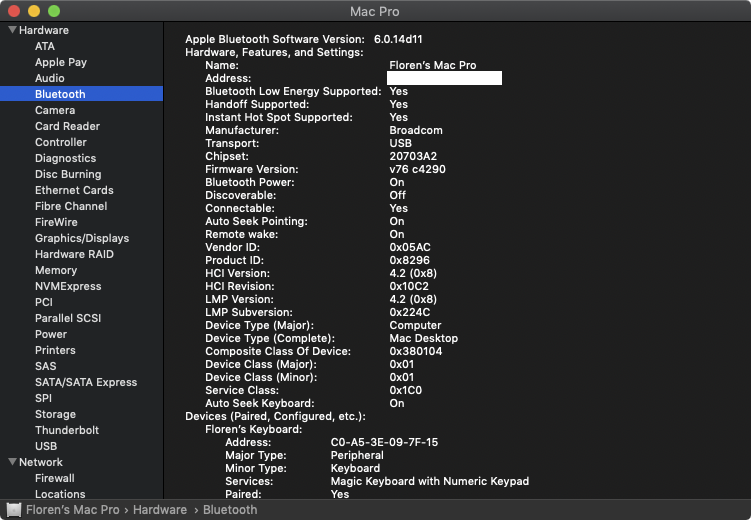This screenshot has height=520, width=751.
Task: Click the Major Type value Peripheral
Action: point(357,455)
